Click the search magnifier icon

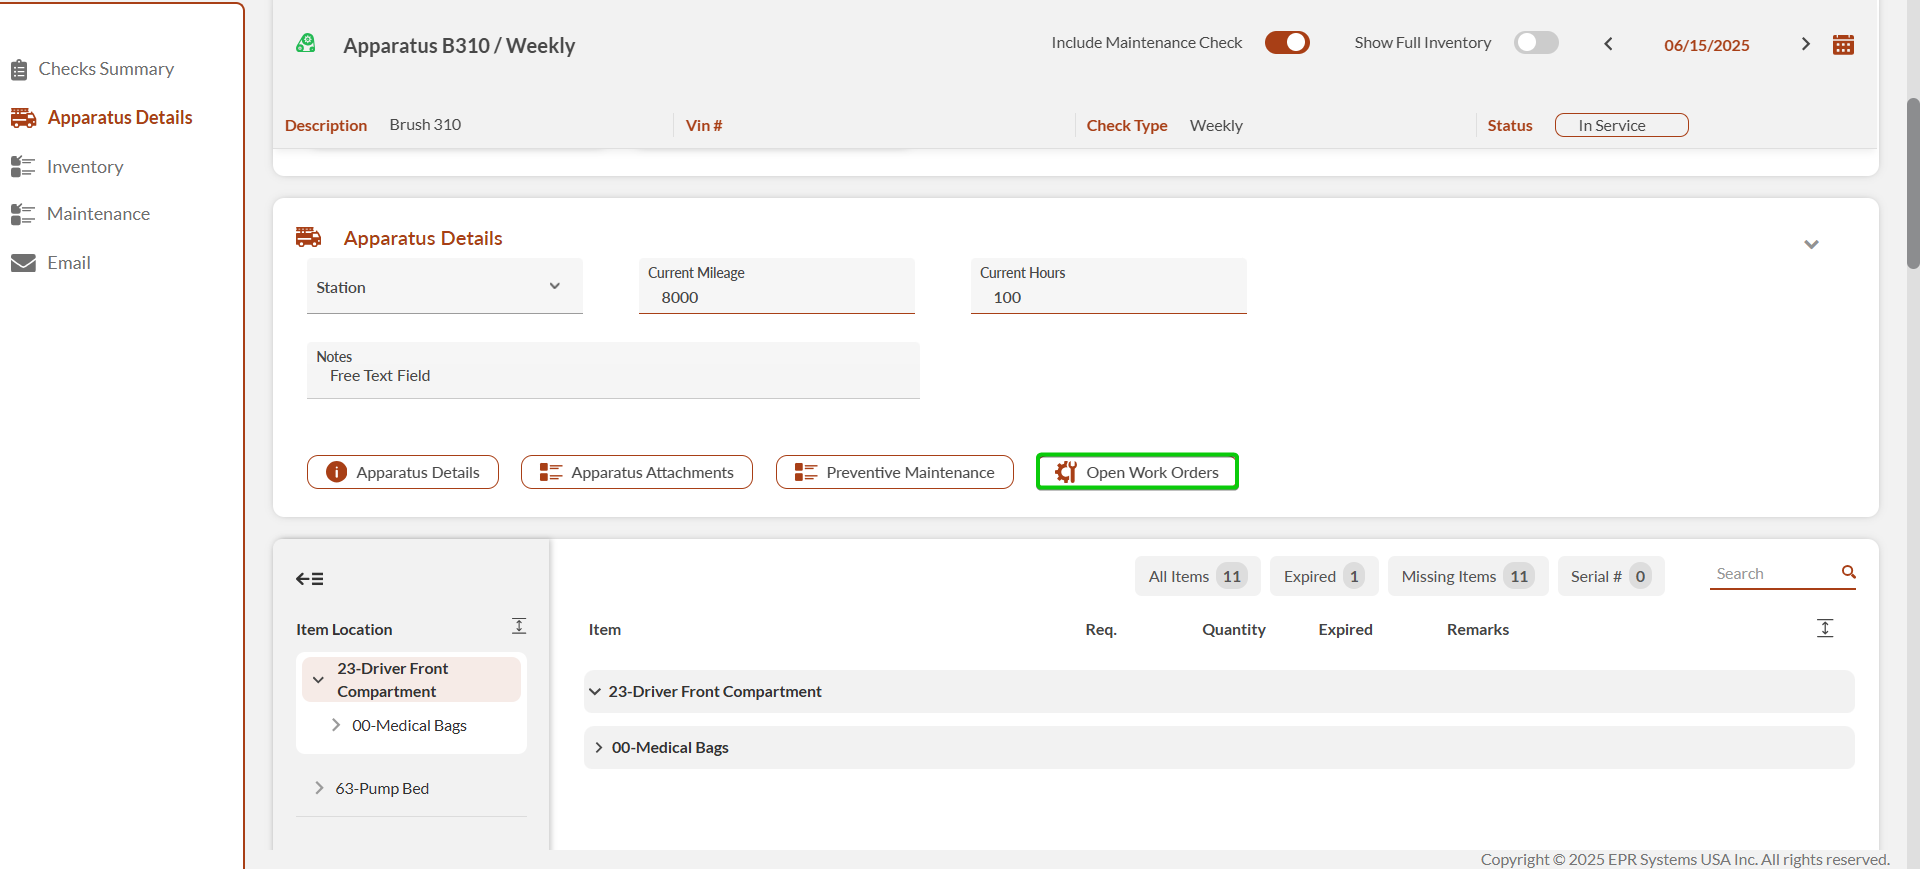coord(1848,572)
